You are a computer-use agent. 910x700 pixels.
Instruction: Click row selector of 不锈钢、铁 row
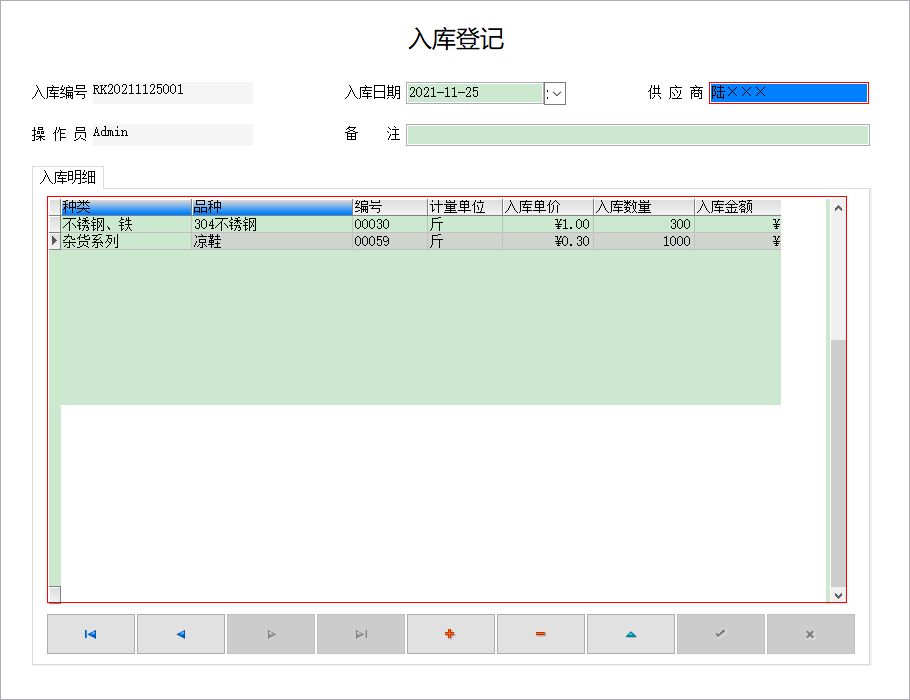[x=55, y=224]
